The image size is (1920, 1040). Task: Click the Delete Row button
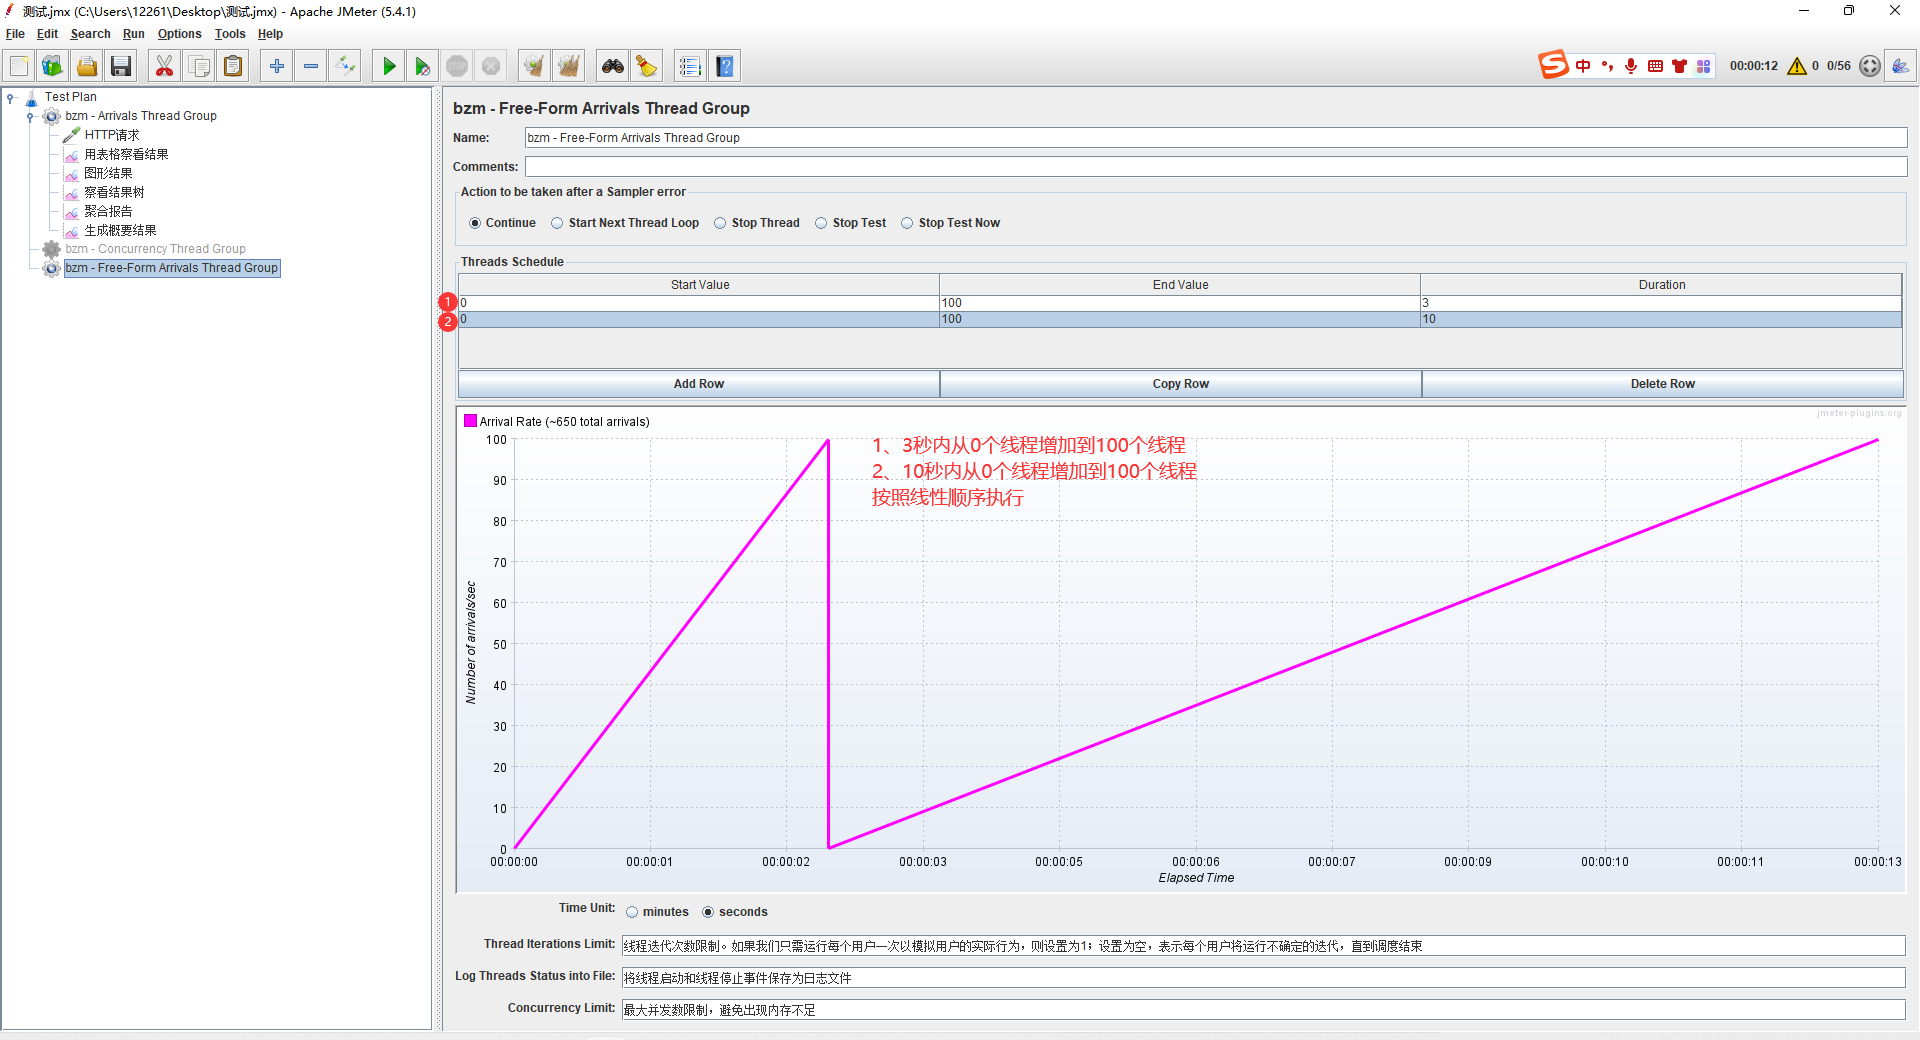pyautogui.click(x=1663, y=384)
